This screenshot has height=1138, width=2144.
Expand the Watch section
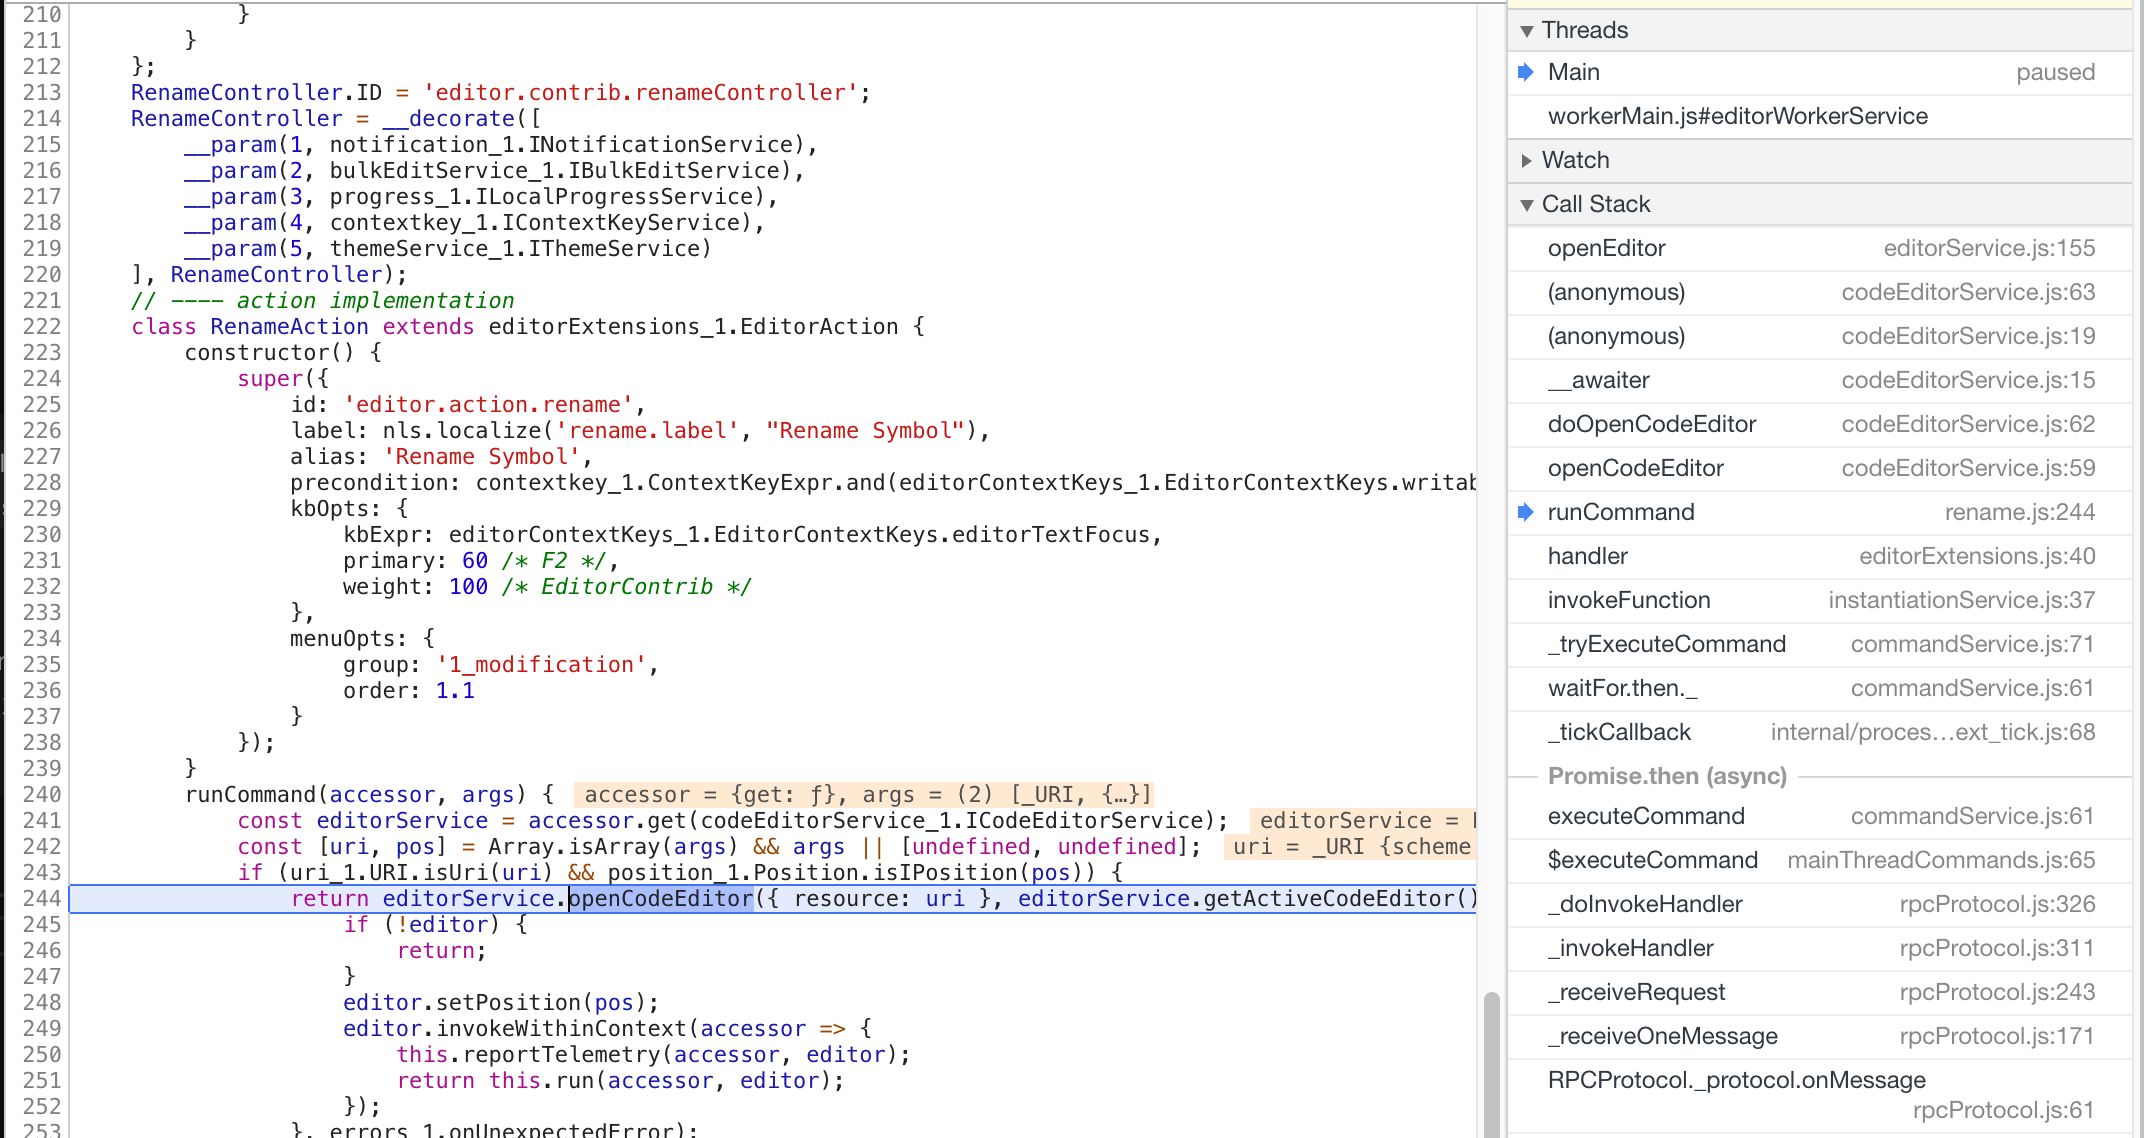1527,160
